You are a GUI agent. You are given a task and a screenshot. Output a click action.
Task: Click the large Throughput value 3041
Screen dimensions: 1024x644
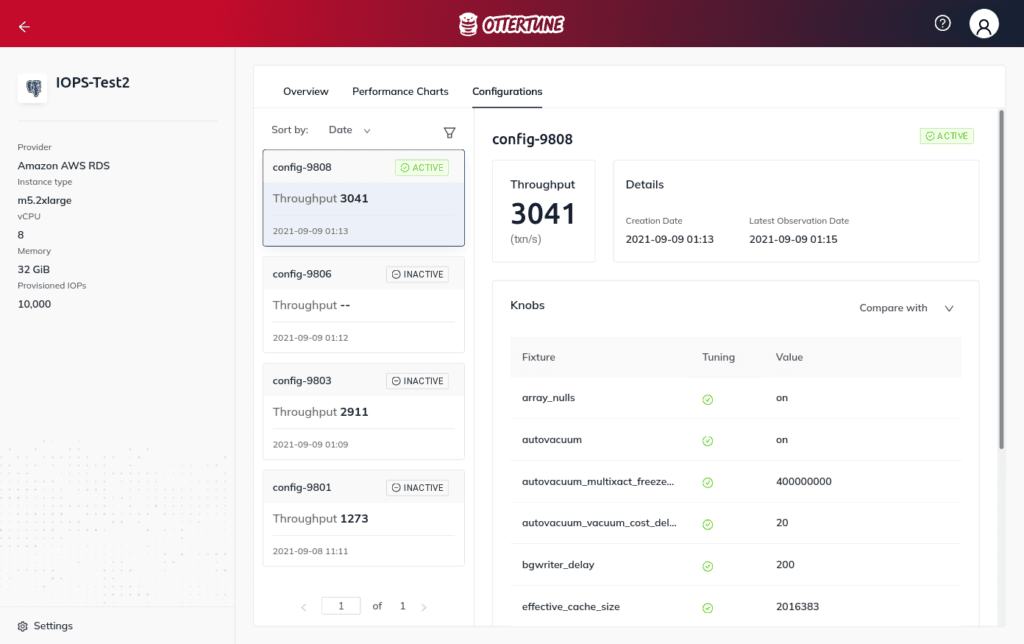point(543,214)
